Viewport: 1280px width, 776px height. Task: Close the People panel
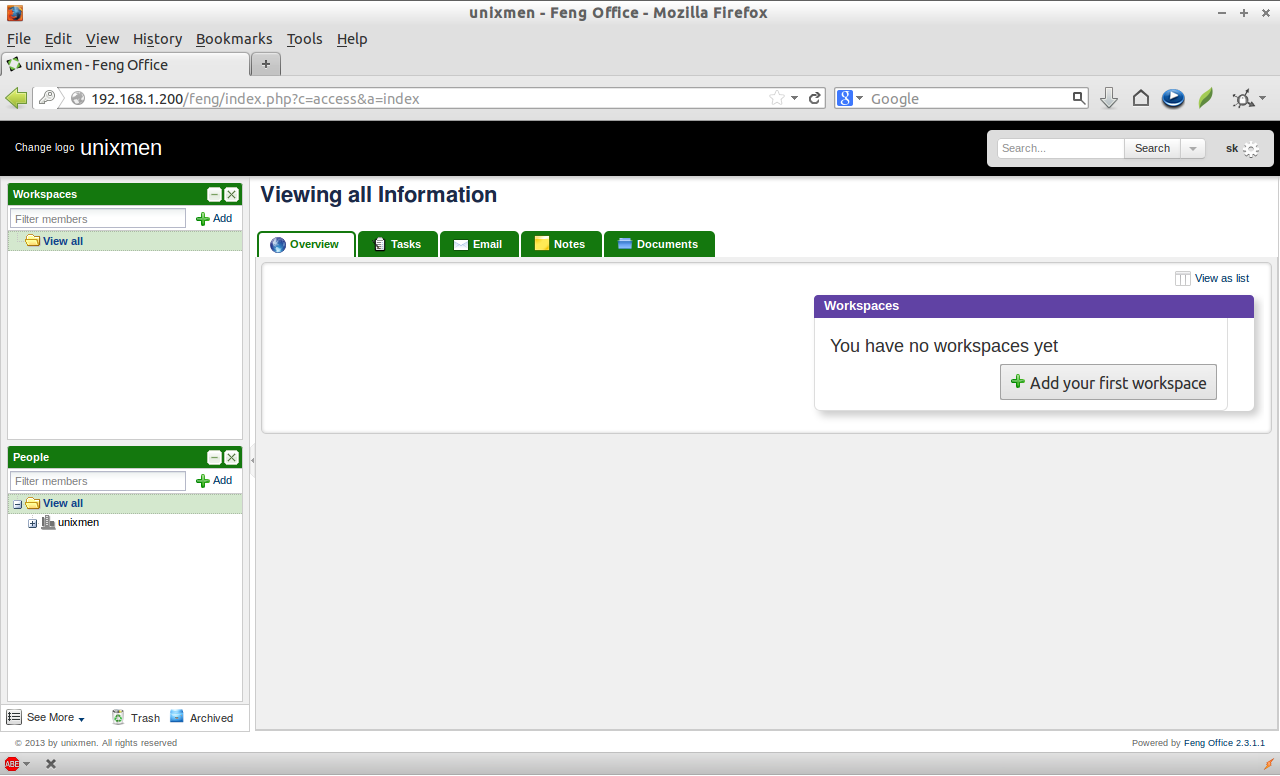(231, 457)
